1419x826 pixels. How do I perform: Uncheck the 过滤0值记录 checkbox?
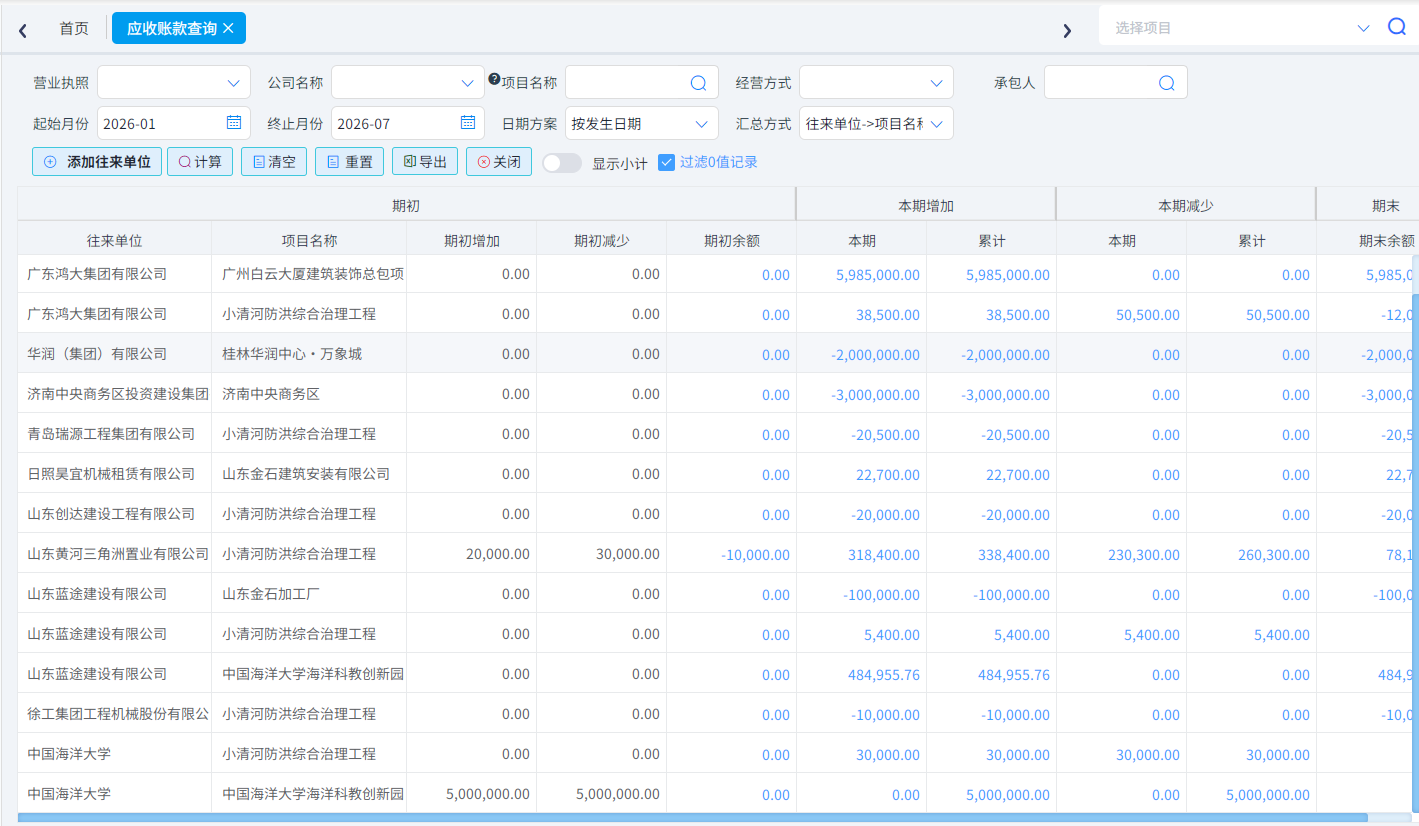(666, 162)
